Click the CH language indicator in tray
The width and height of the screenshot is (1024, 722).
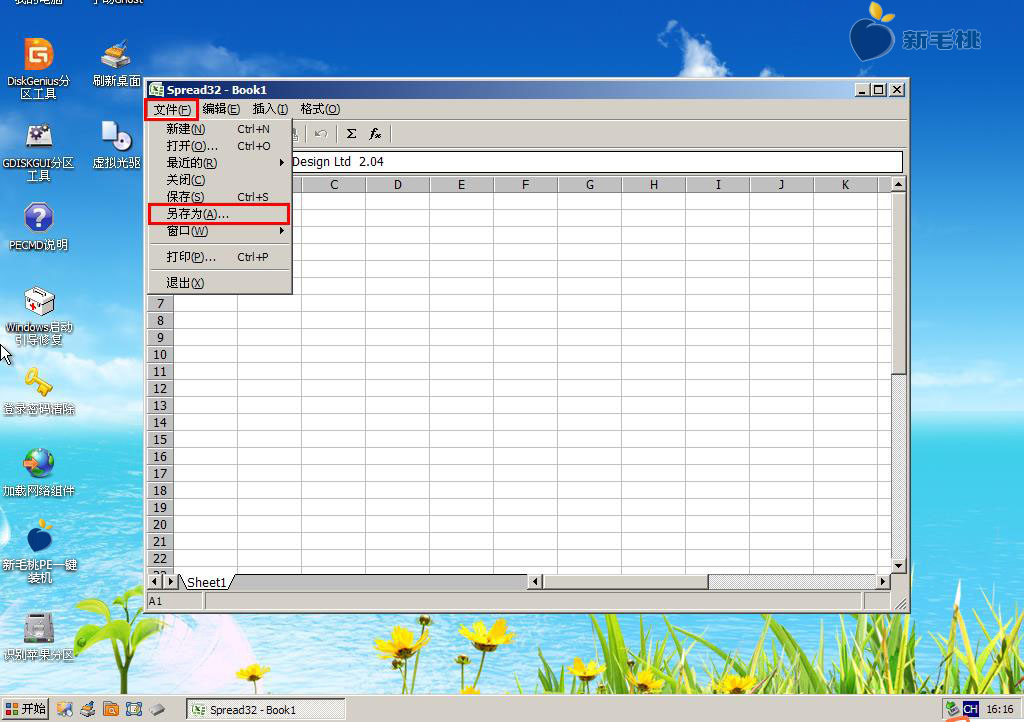970,709
